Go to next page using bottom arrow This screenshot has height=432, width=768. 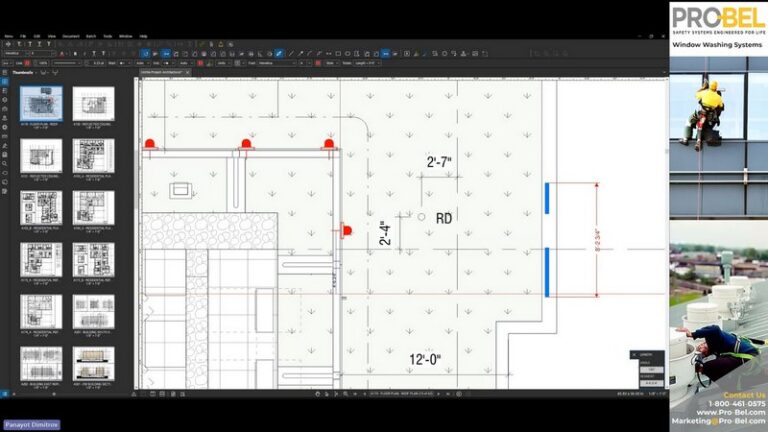(x=438, y=394)
